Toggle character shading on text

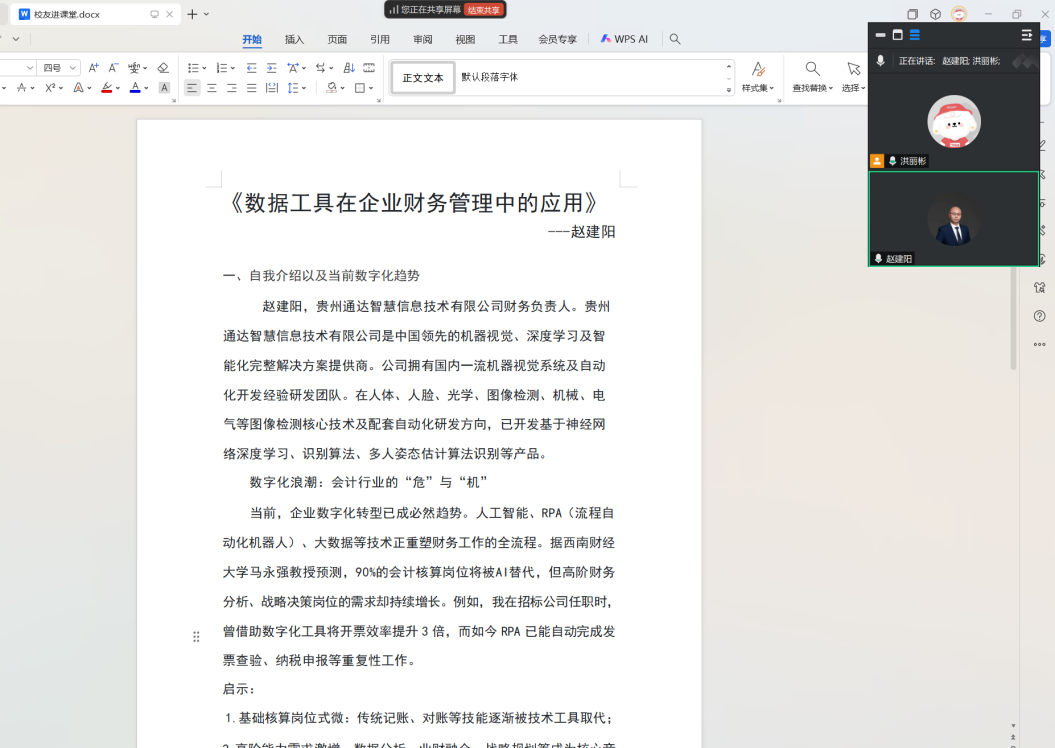pyautogui.click(x=164, y=88)
